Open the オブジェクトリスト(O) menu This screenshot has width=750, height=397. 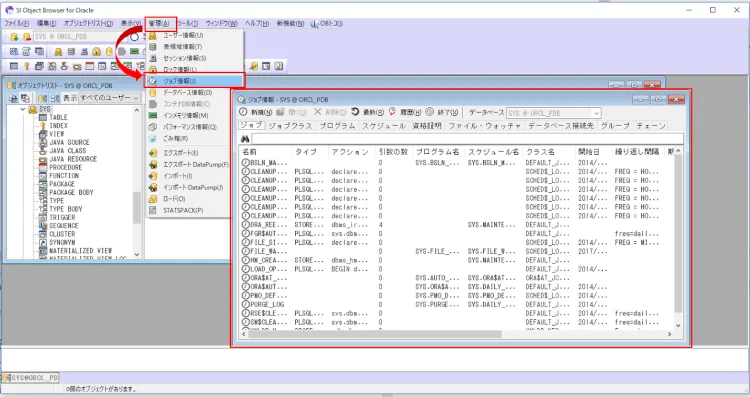click(88, 23)
